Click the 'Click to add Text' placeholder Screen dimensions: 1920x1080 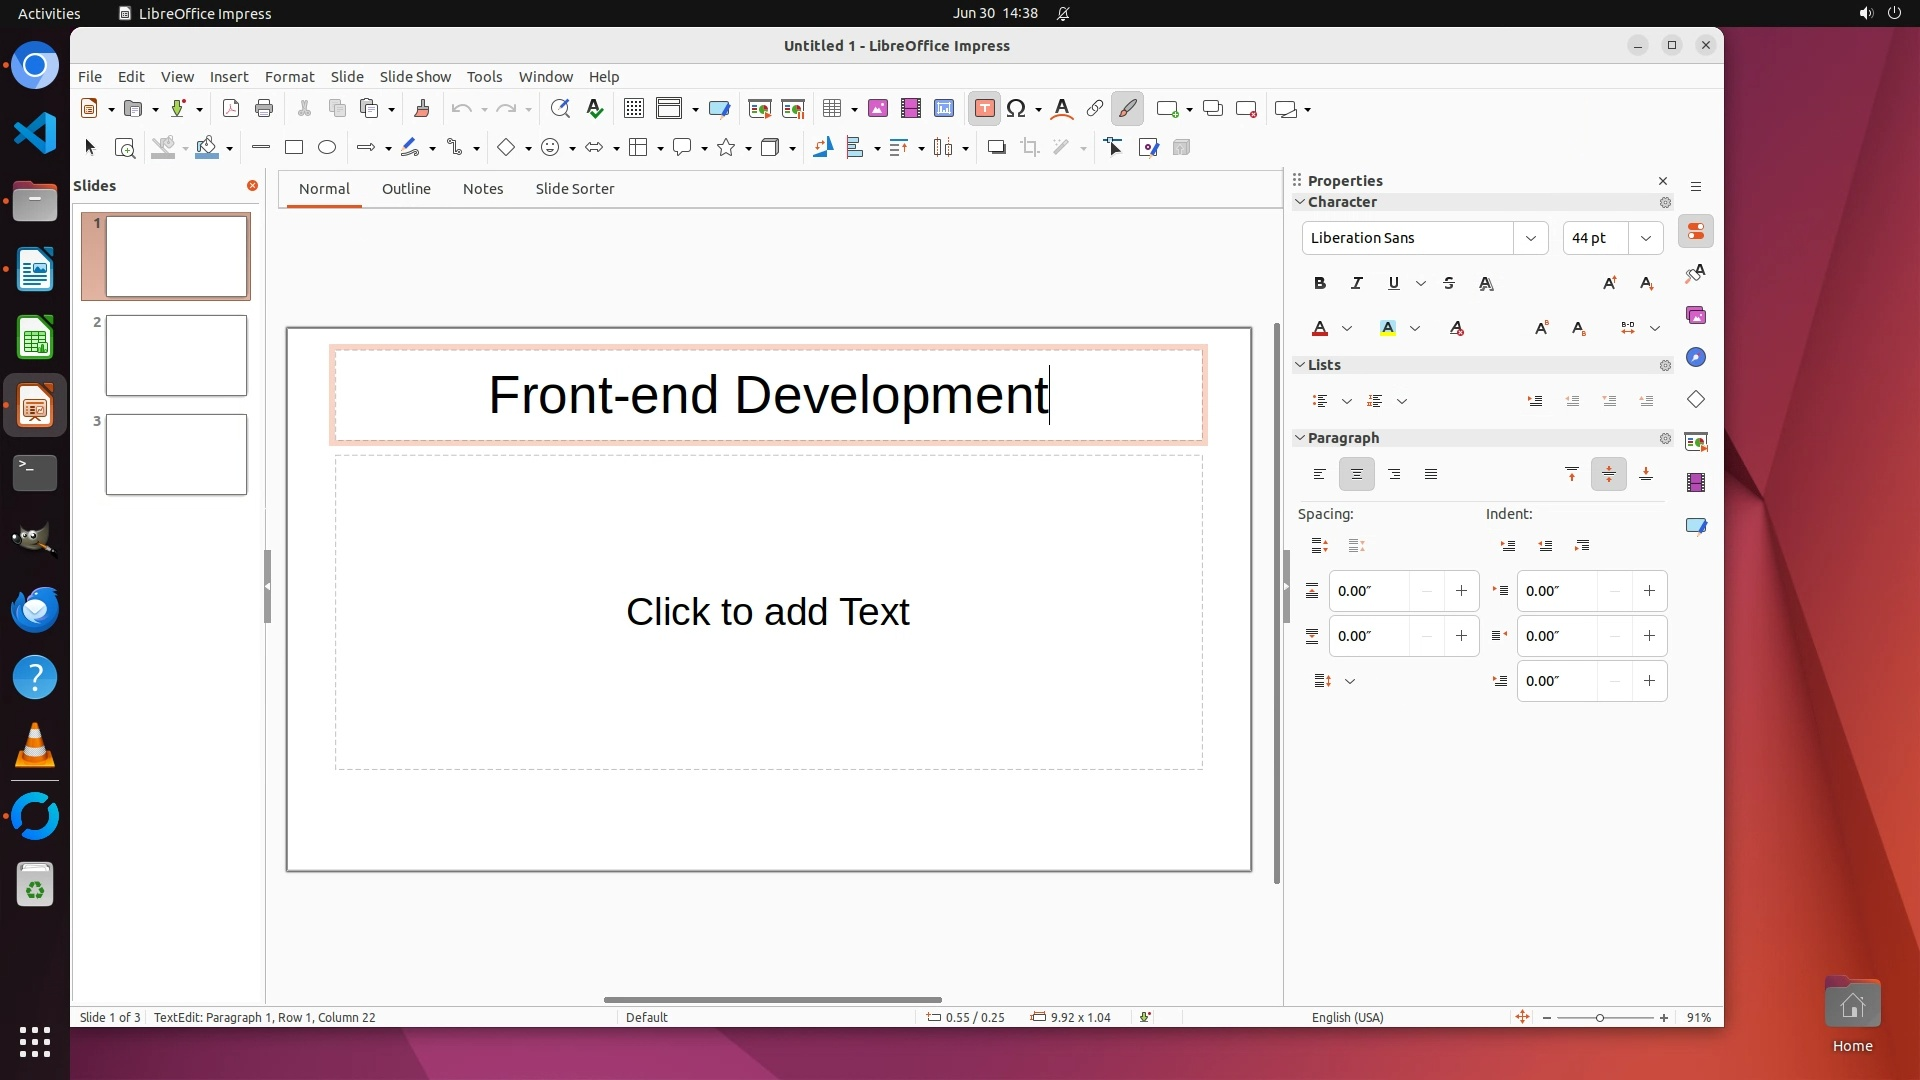(x=768, y=612)
